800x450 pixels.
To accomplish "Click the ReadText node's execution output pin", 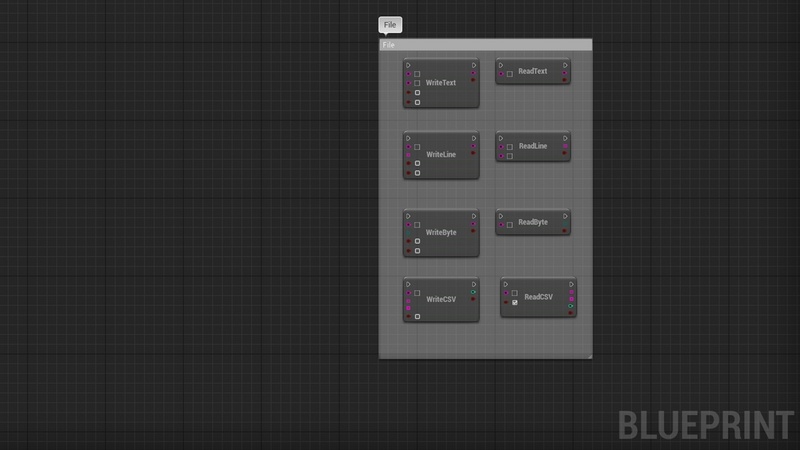I will click(565, 65).
